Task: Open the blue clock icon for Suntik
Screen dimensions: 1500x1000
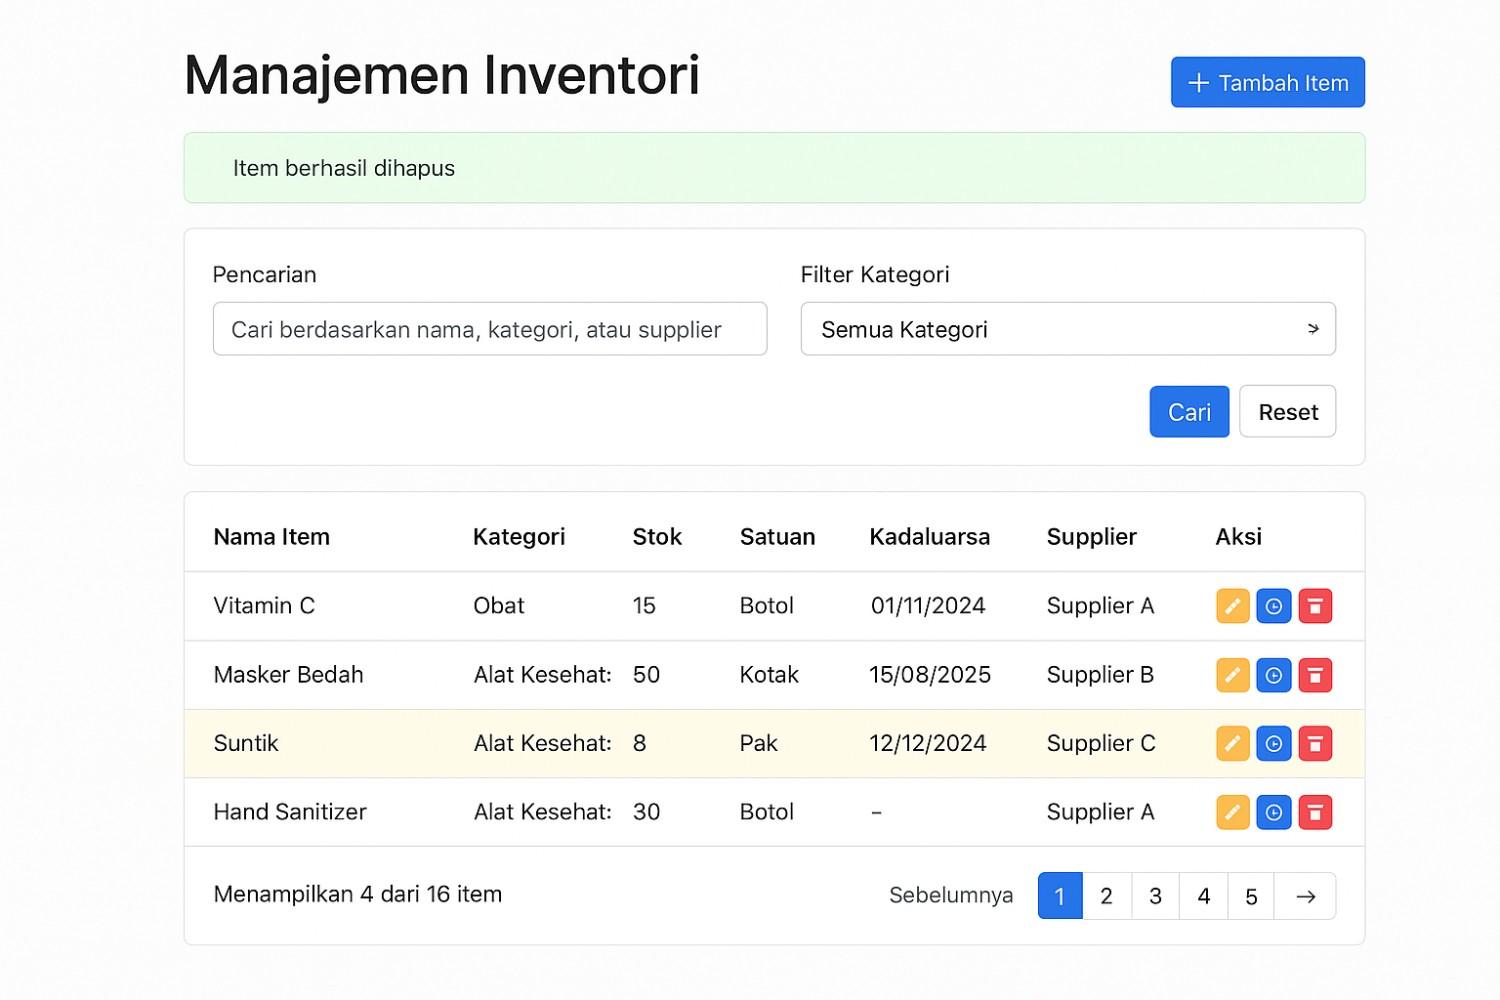Action: pos(1273,743)
